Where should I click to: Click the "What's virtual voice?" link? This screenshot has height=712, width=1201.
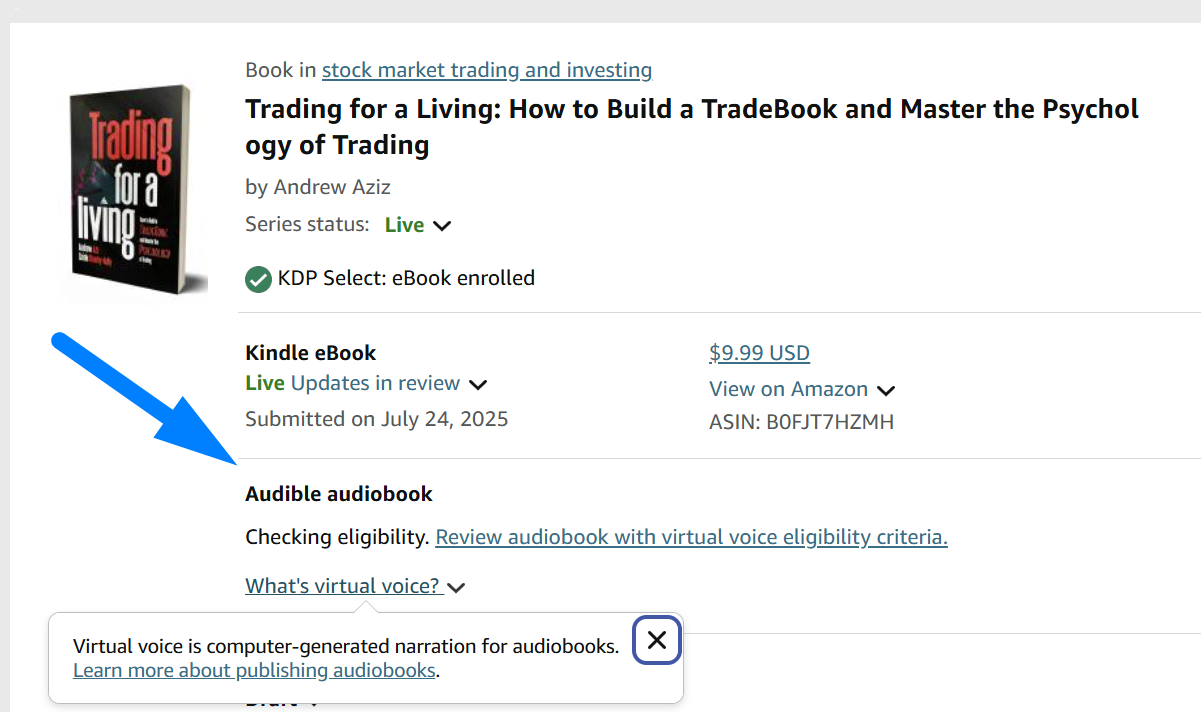(x=343, y=586)
